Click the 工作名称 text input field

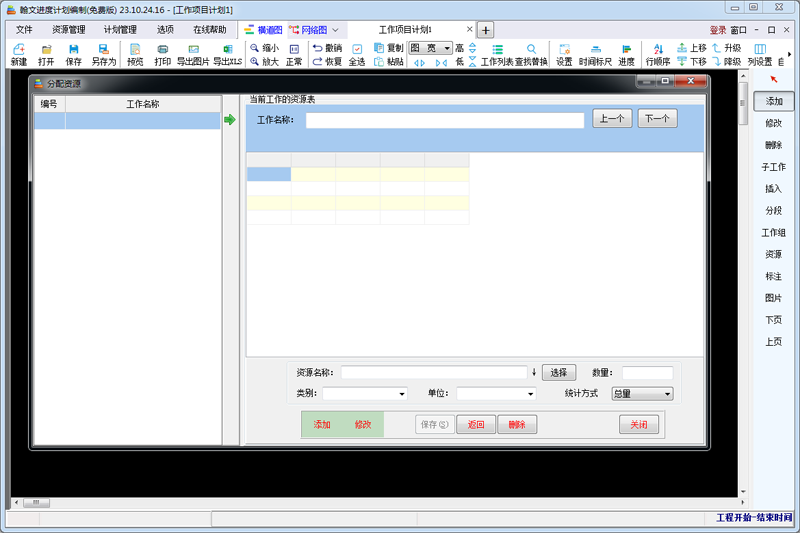444,120
